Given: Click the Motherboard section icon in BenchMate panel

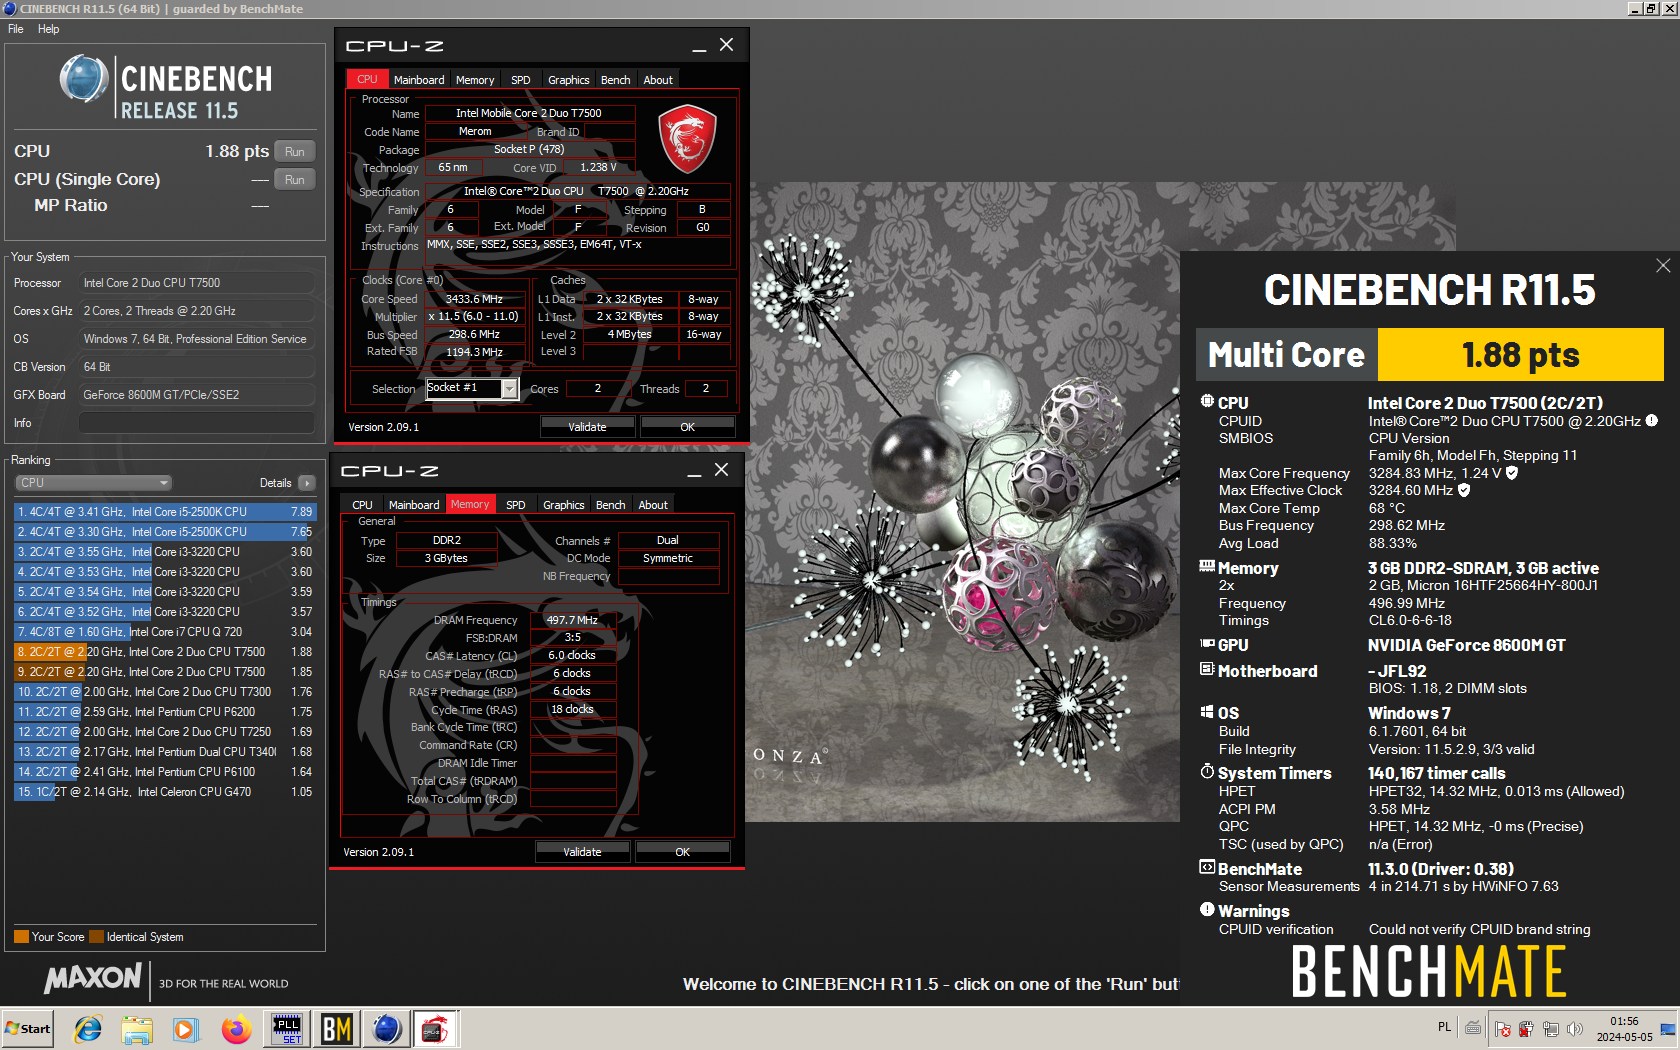Looking at the screenshot, I should (1207, 670).
